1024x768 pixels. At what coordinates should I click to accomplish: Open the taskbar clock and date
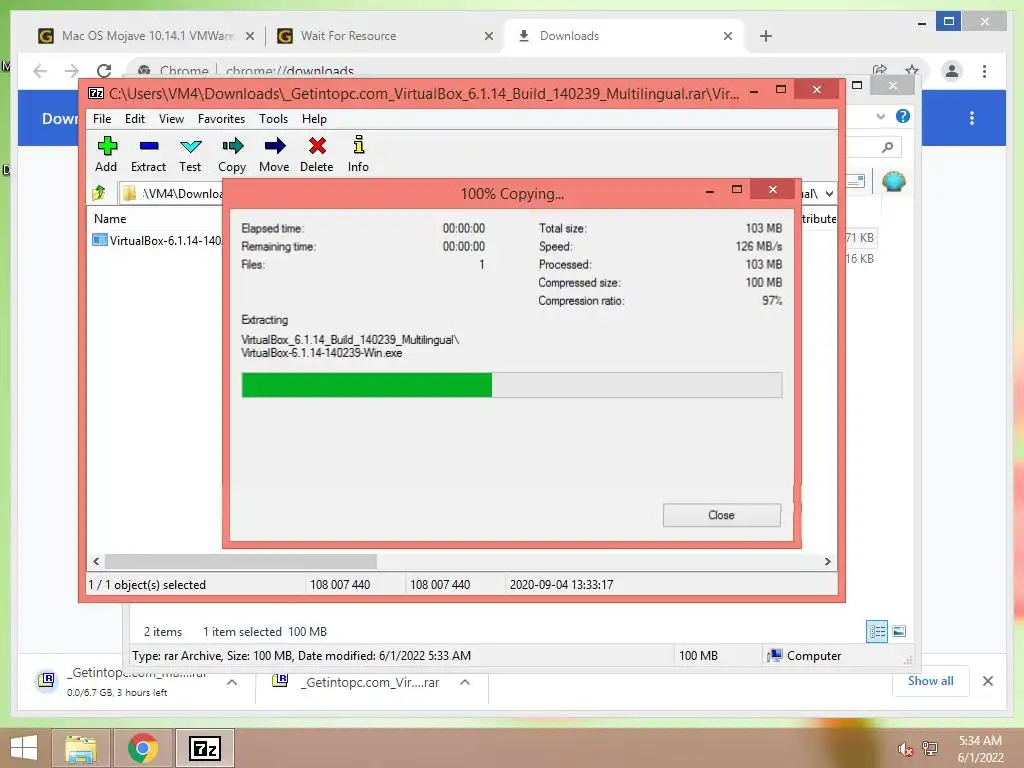click(980, 749)
